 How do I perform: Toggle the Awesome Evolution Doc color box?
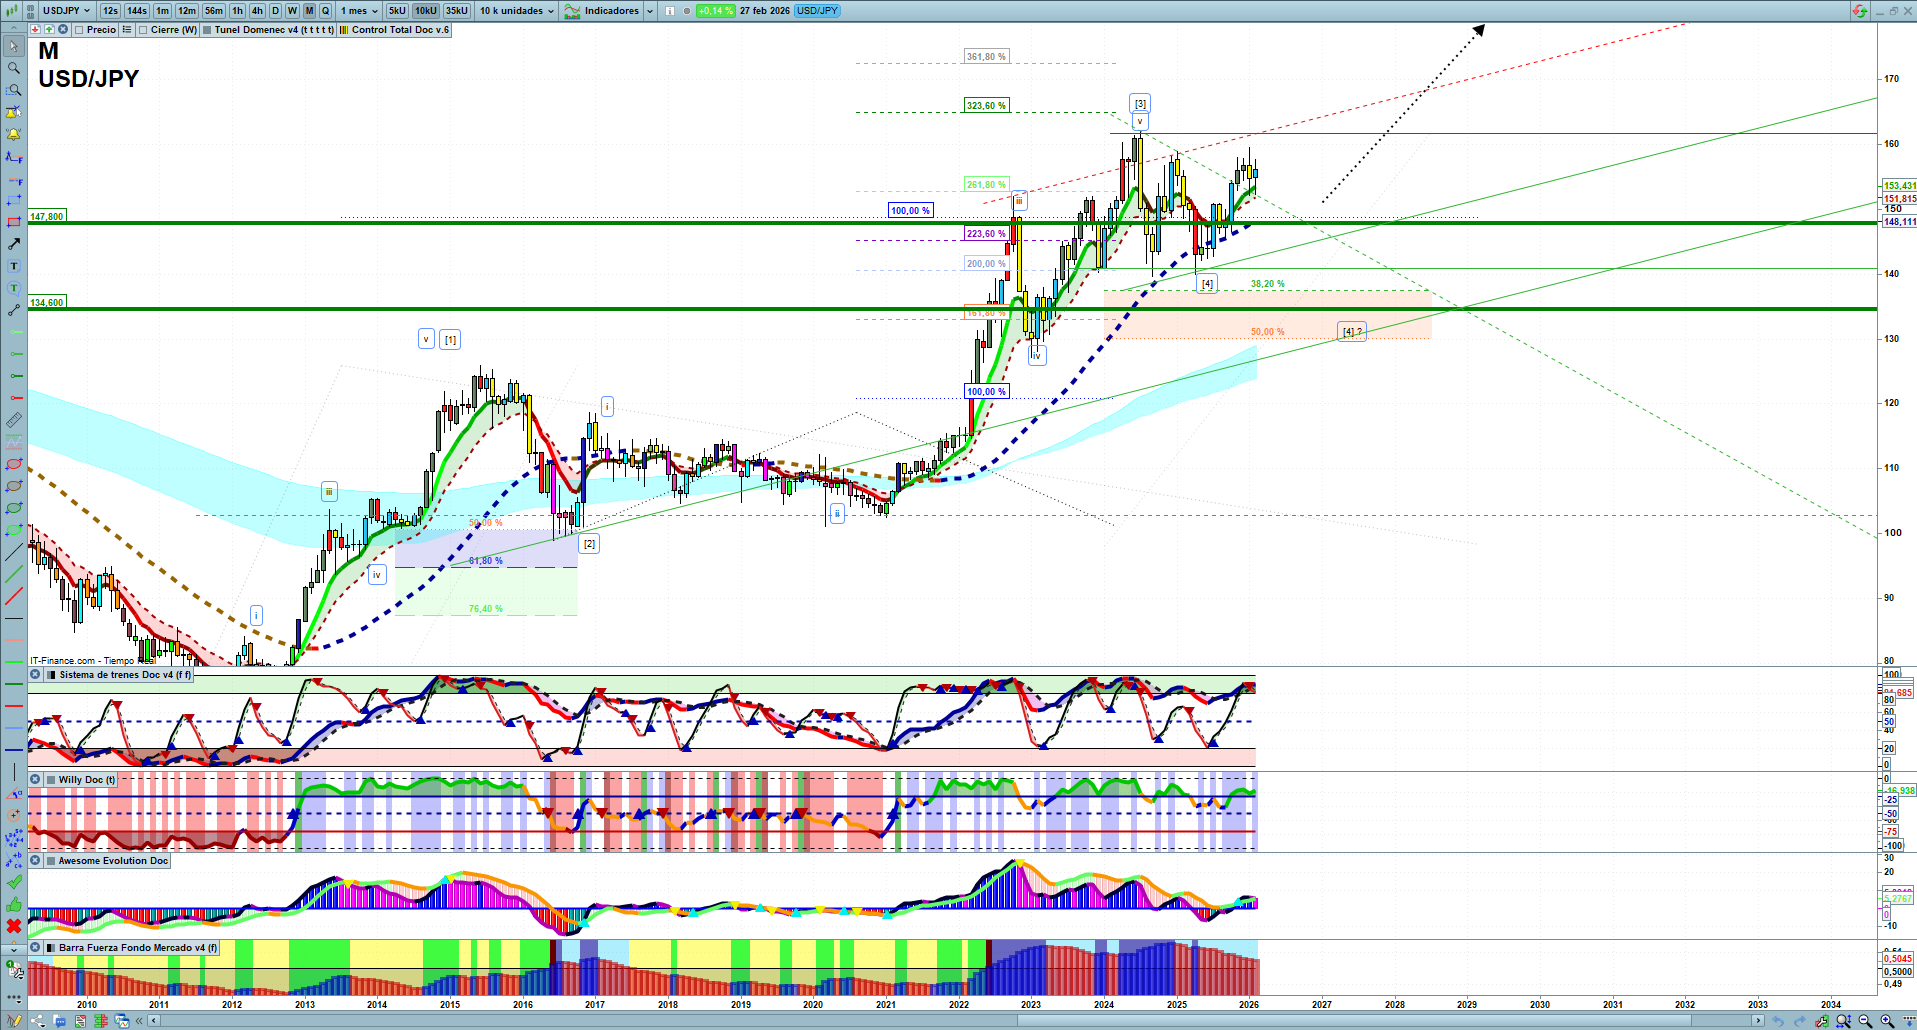coord(51,861)
